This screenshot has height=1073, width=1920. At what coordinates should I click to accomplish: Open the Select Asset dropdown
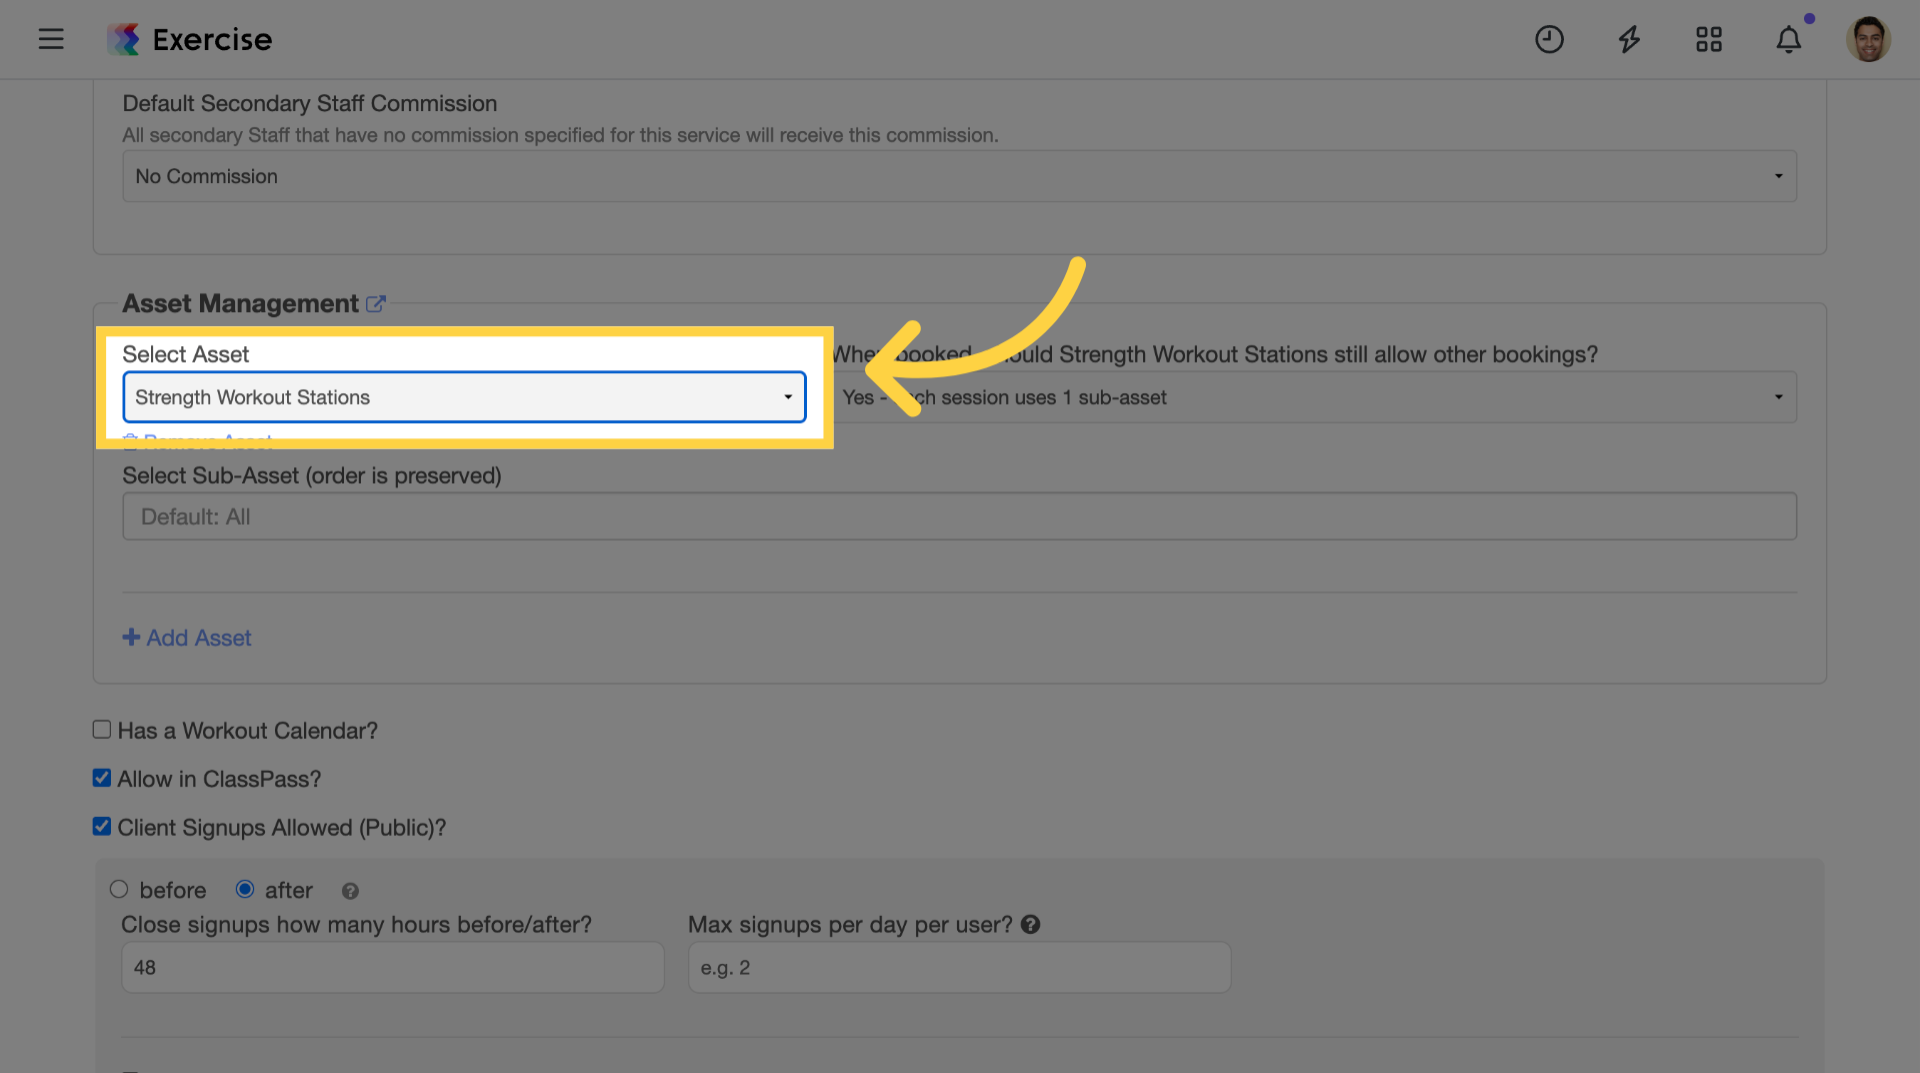[x=464, y=397]
